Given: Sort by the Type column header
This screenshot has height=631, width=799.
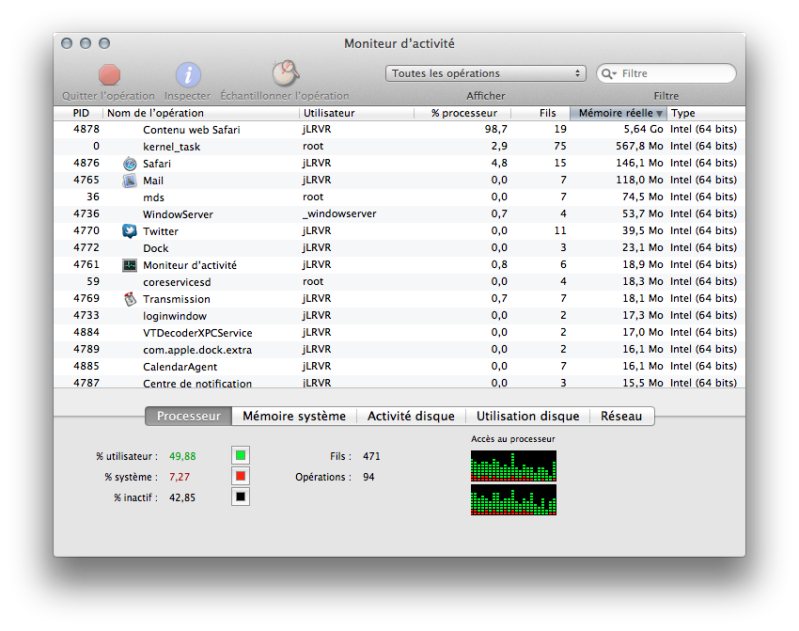Looking at the screenshot, I should 706,113.
